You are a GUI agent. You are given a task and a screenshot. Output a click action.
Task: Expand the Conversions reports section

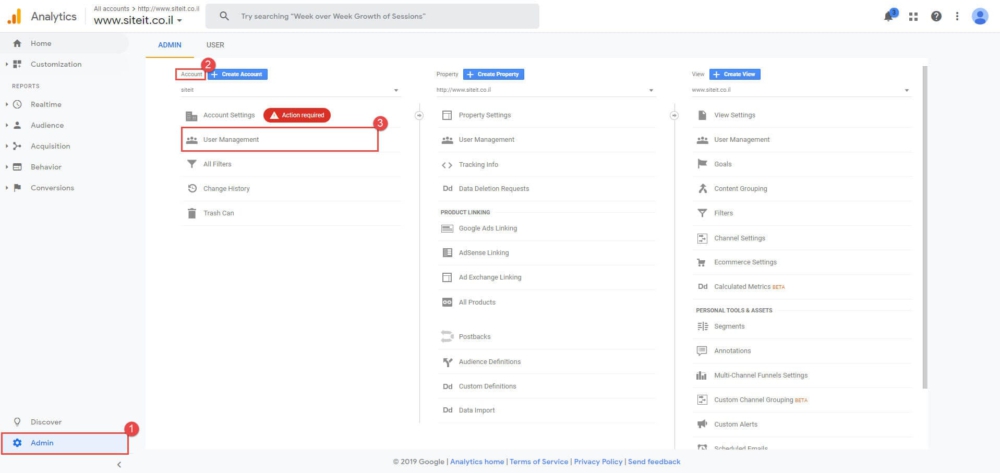click(6, 188)
